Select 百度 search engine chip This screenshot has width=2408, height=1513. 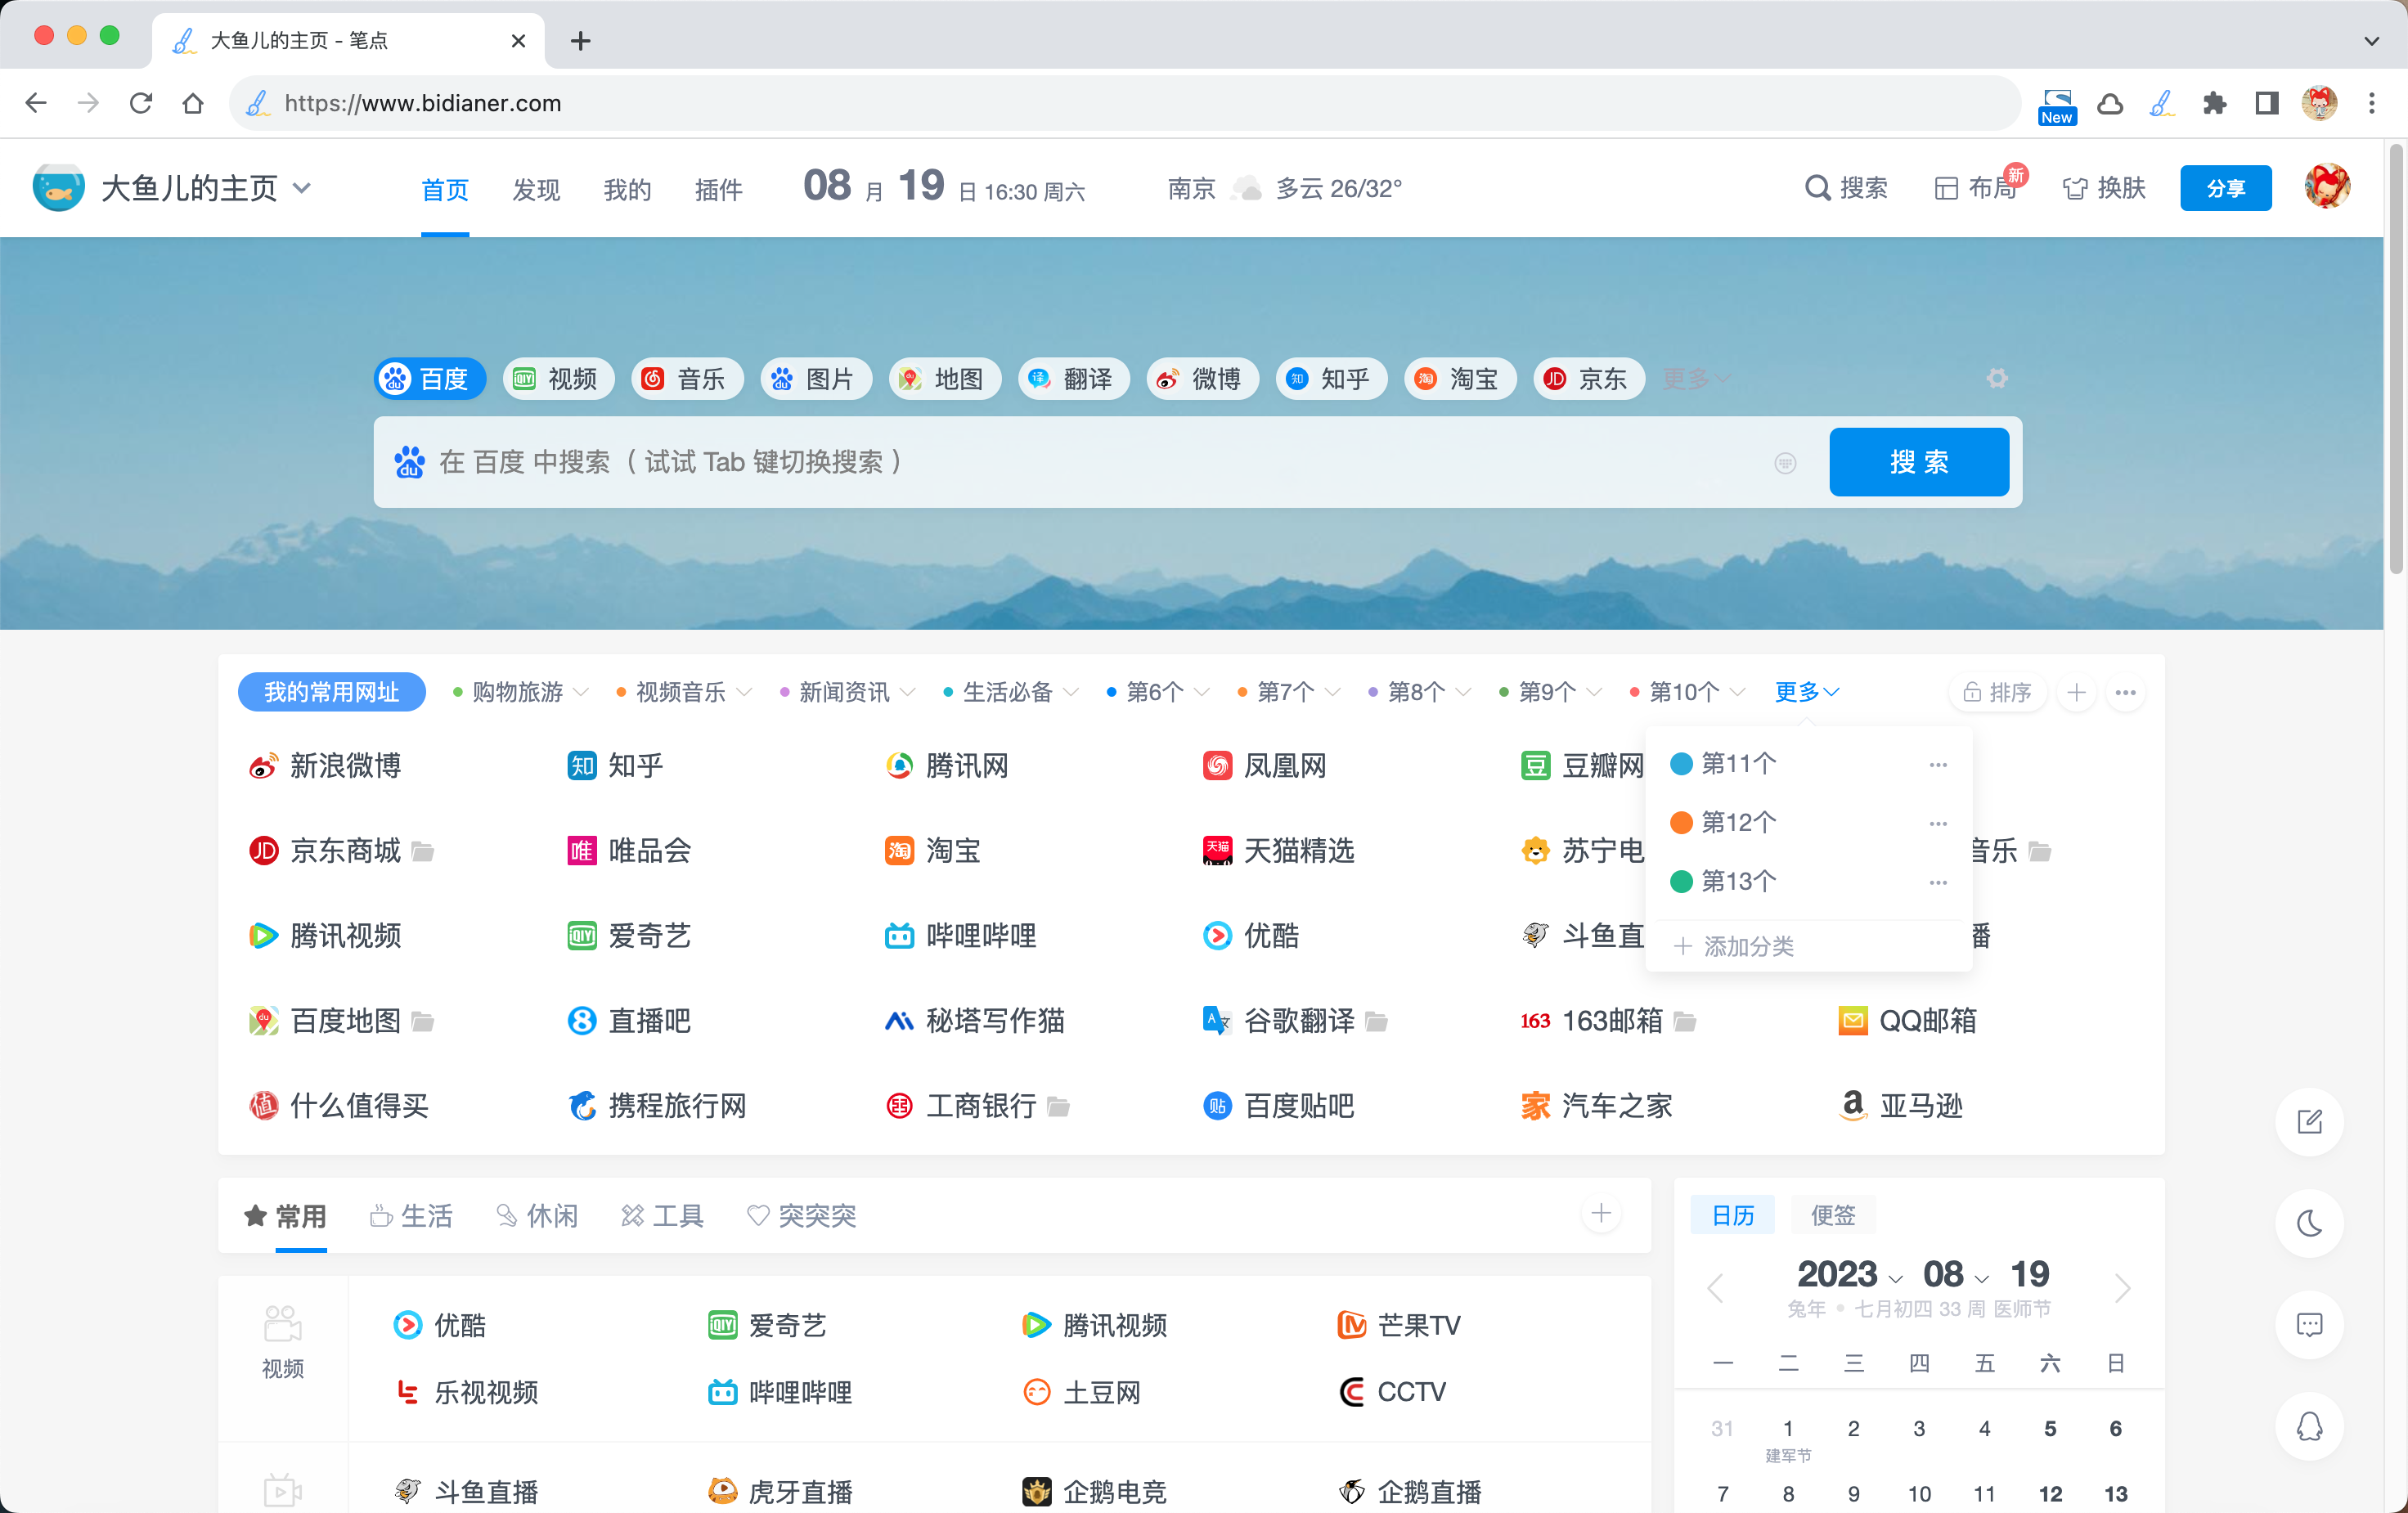pos(430,379)
